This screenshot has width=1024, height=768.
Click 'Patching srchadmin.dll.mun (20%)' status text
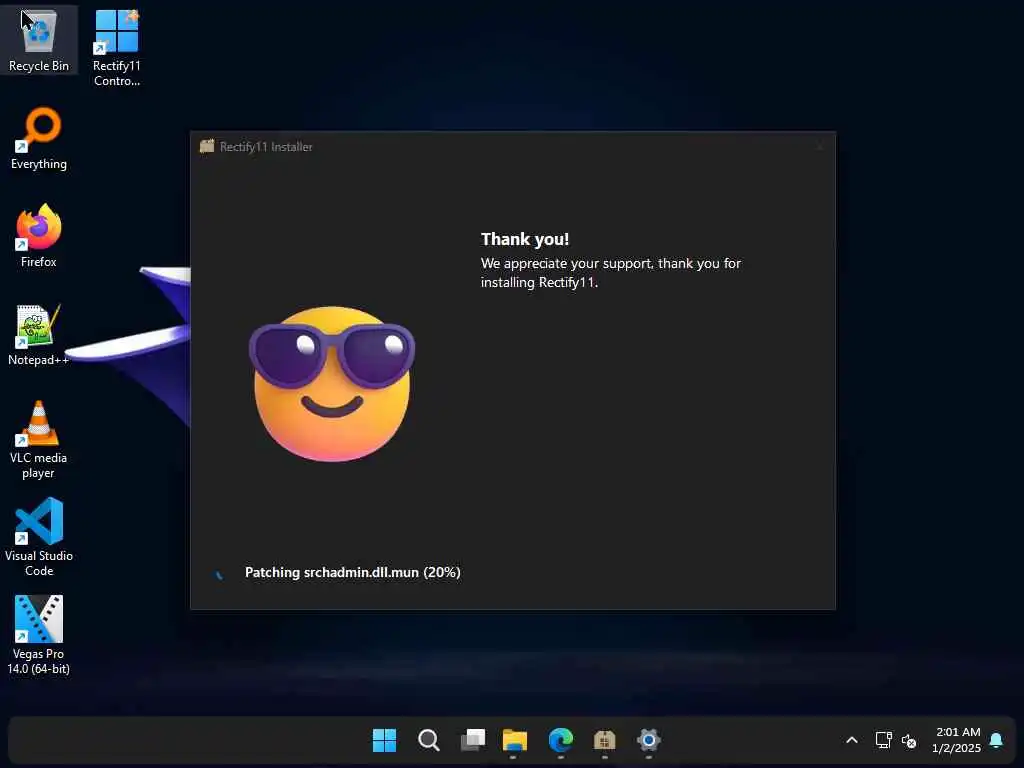(353, 572)
